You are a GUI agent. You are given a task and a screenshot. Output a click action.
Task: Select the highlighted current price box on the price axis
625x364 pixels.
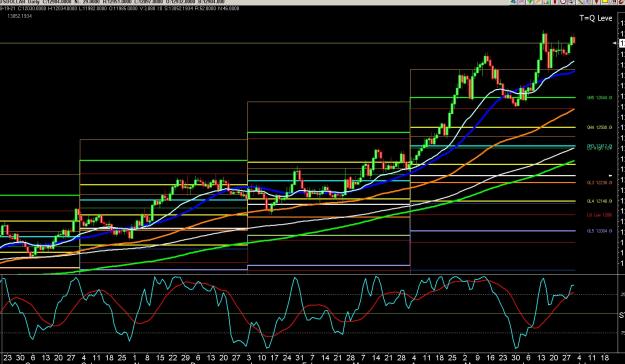click(622, 43)
